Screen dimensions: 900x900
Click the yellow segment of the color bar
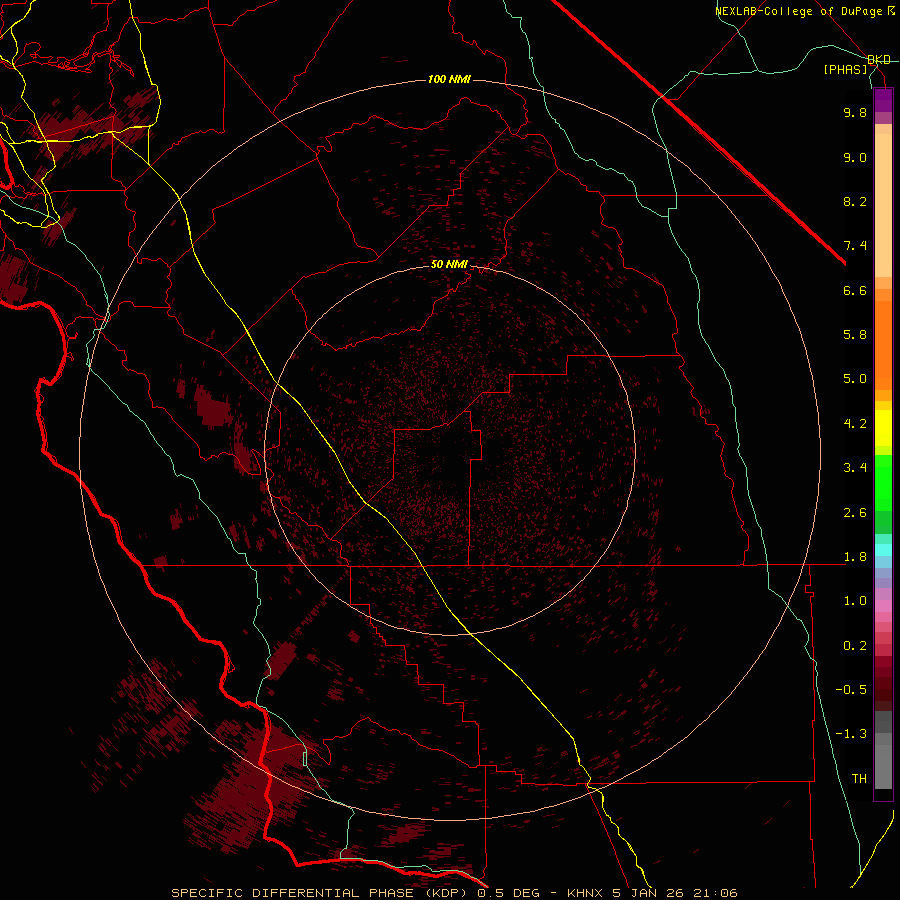tap(883, 428)
